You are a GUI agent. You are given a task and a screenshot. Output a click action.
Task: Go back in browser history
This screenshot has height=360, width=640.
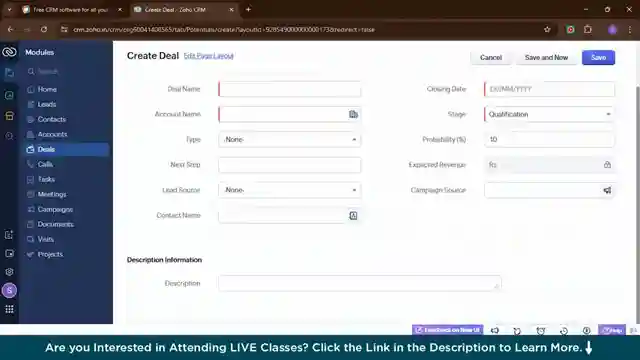click(x=10, y=29)
